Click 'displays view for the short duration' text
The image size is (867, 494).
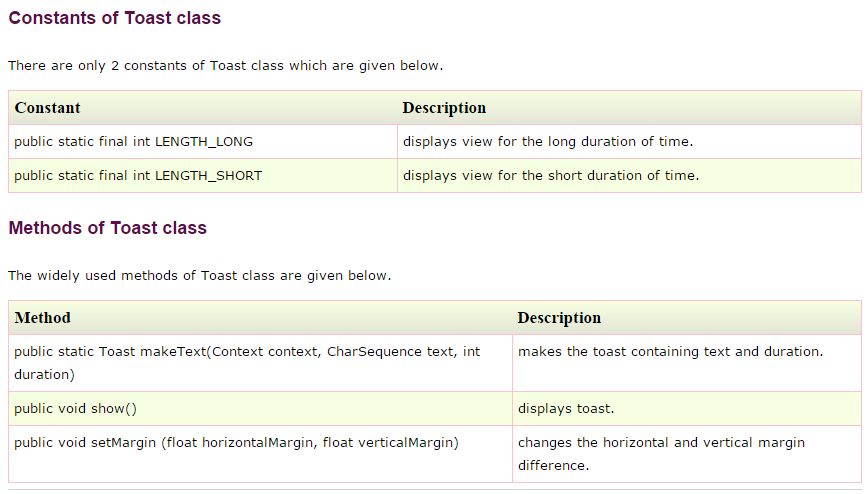click(550, 176)
